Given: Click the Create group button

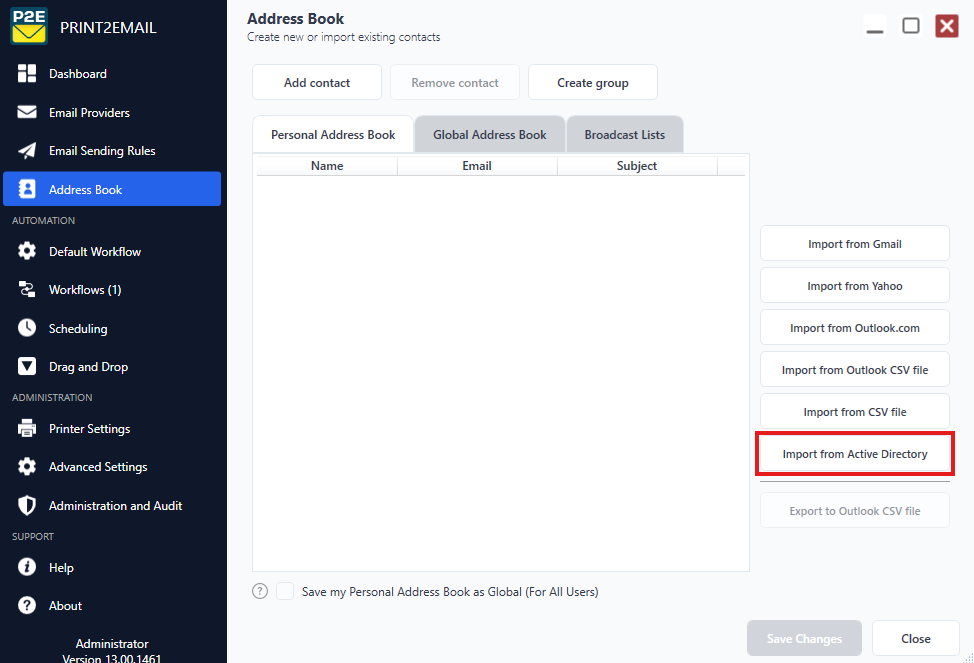Looking at the screenshot, I should tap(593, 82).
